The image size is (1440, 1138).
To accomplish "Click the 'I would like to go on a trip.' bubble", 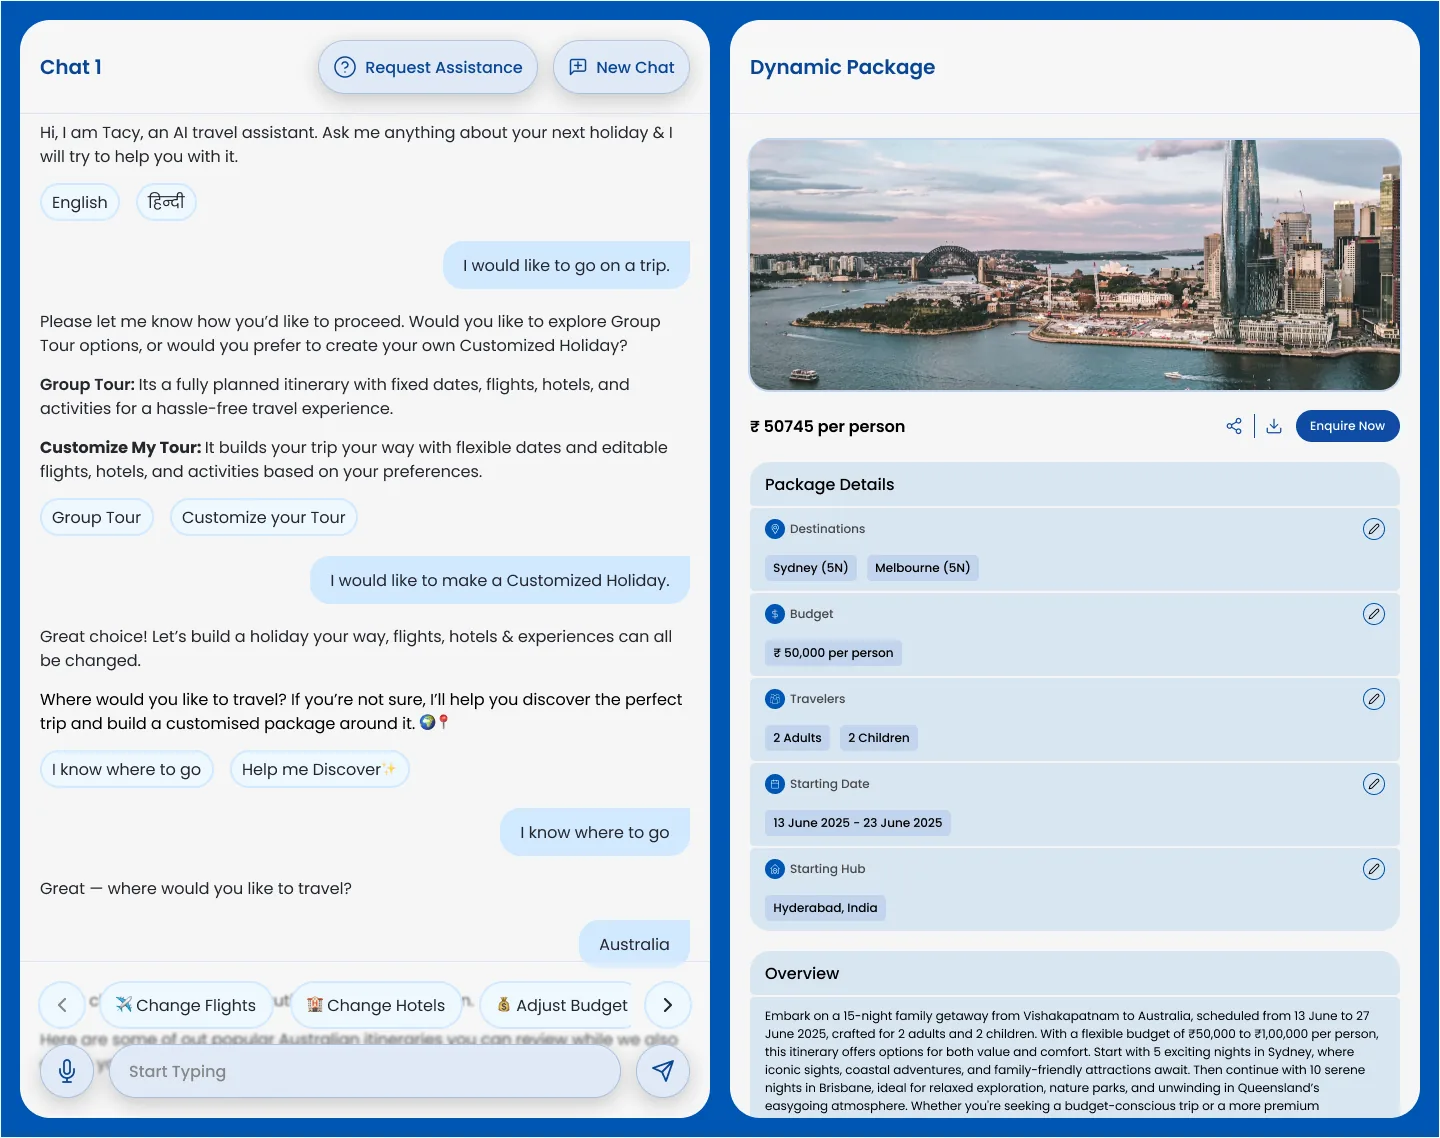I will (566, 265).
